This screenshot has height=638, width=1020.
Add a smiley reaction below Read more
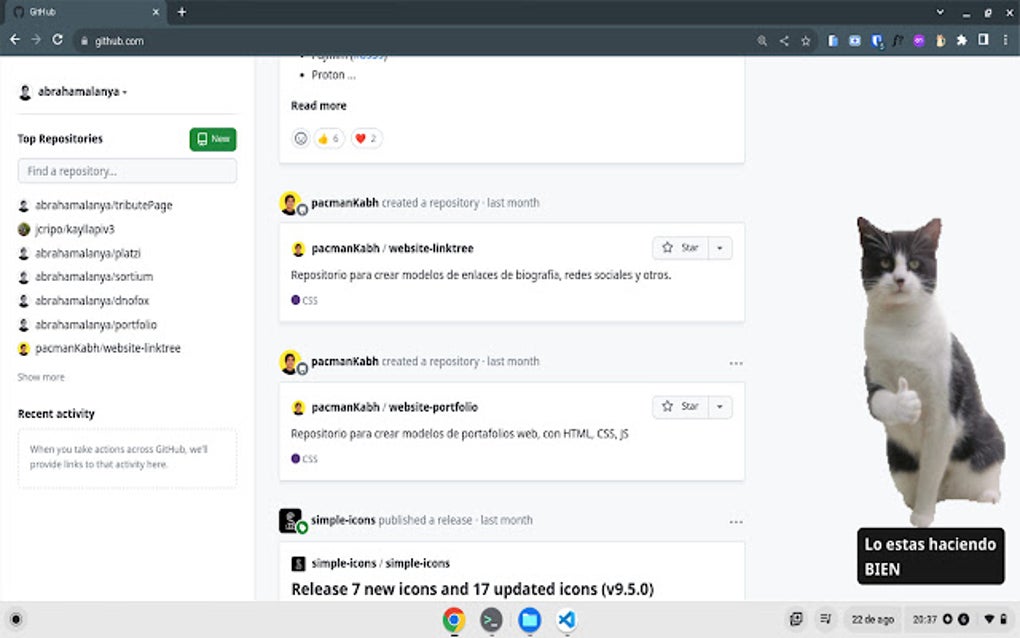[300, 138]
